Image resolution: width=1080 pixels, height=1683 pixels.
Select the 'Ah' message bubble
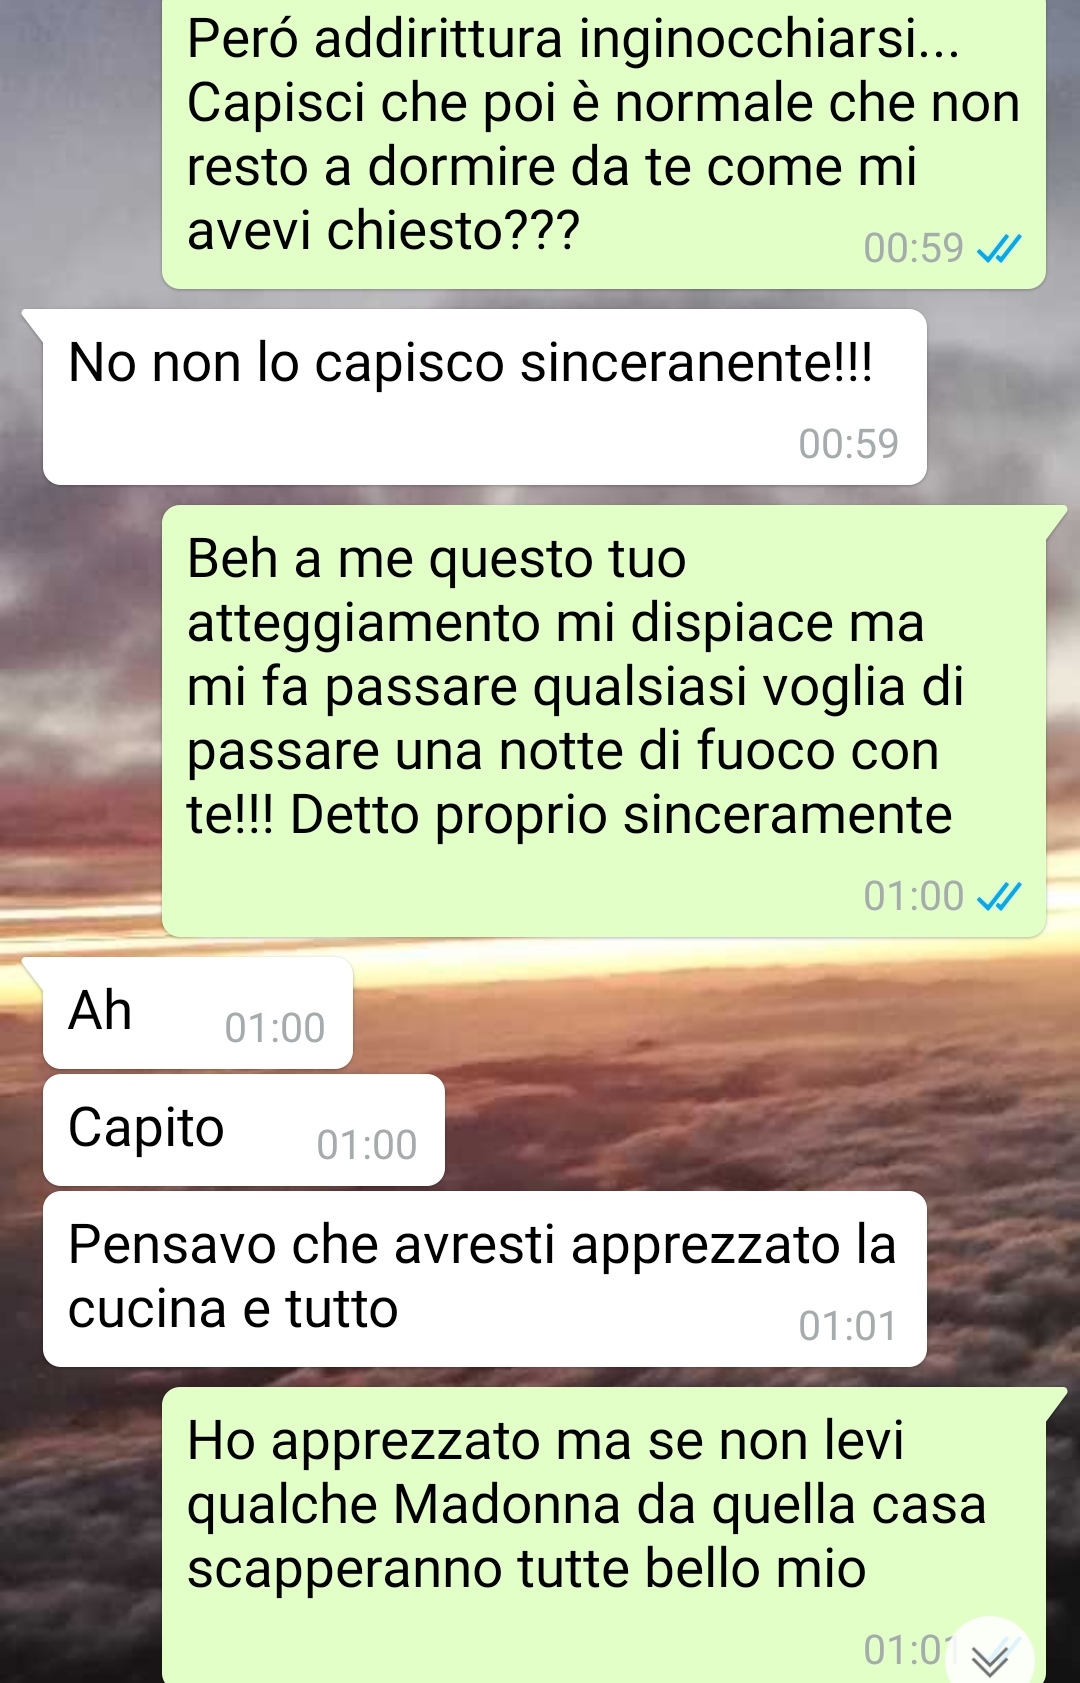197,1012
